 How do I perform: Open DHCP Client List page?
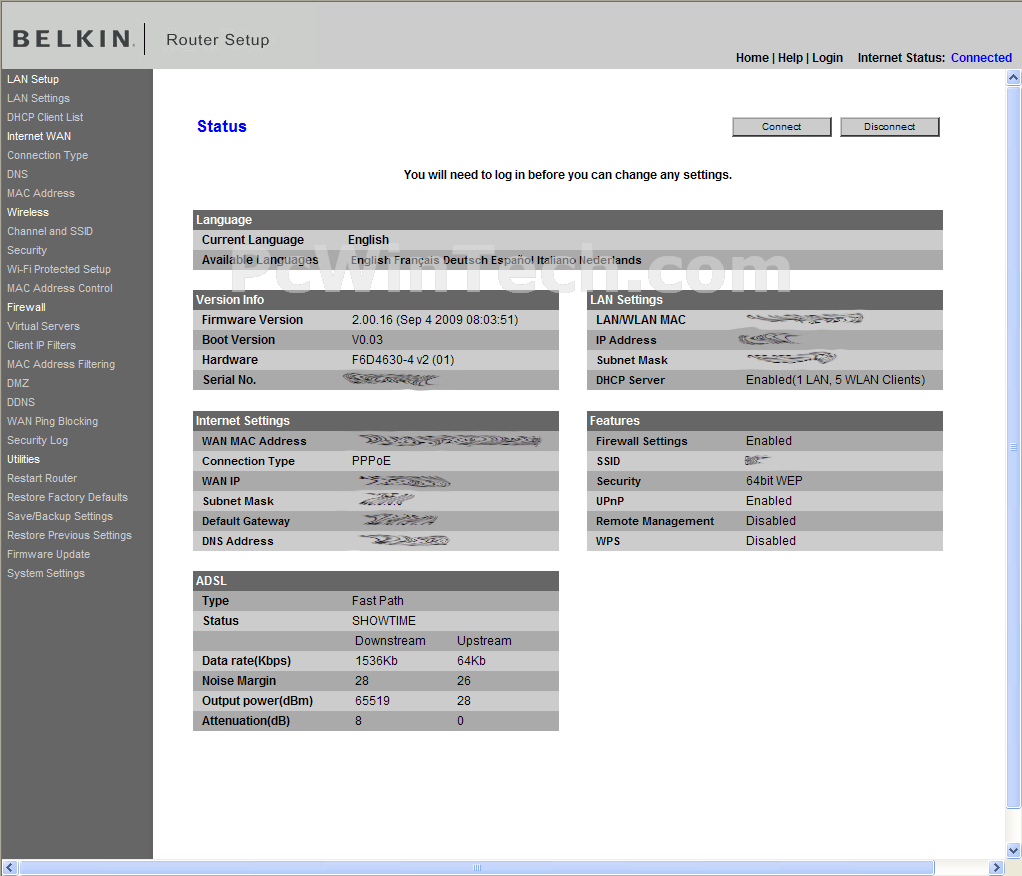pos(45,117)
